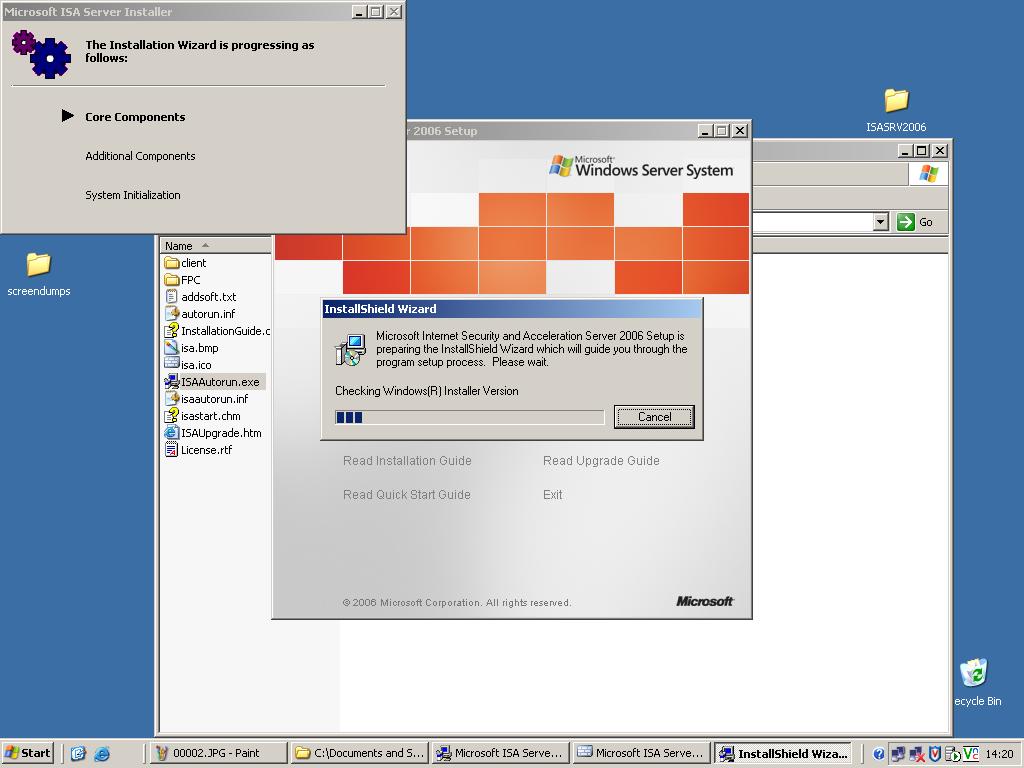The image size is (1024, 768).
Task: Select the isa.bmp image file icon
Action: click(x=171, y=347)
